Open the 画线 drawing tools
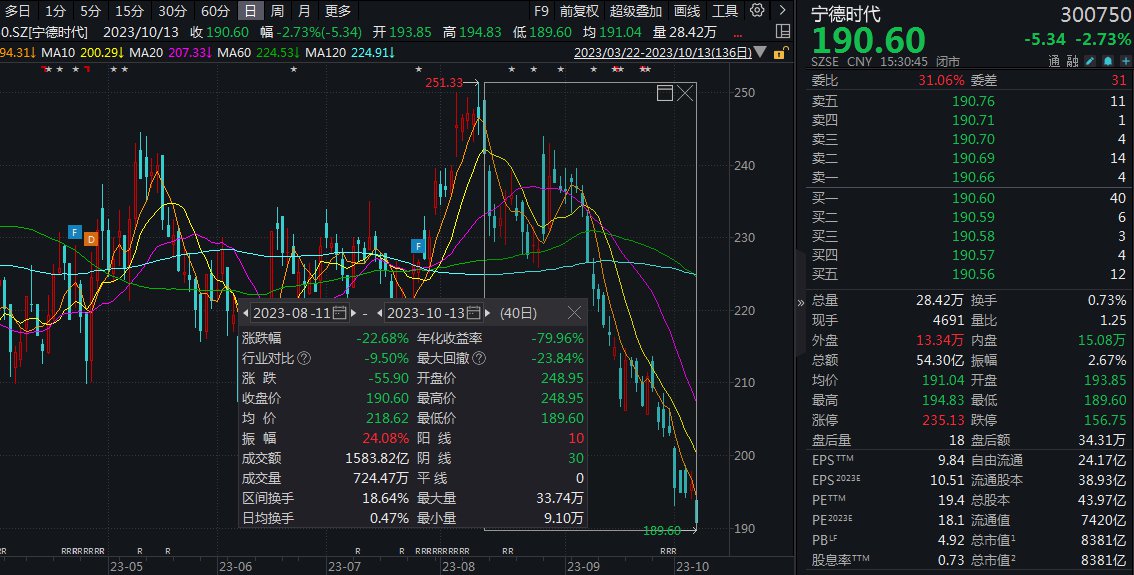The image size is (1134, 575). coord(687,11)
